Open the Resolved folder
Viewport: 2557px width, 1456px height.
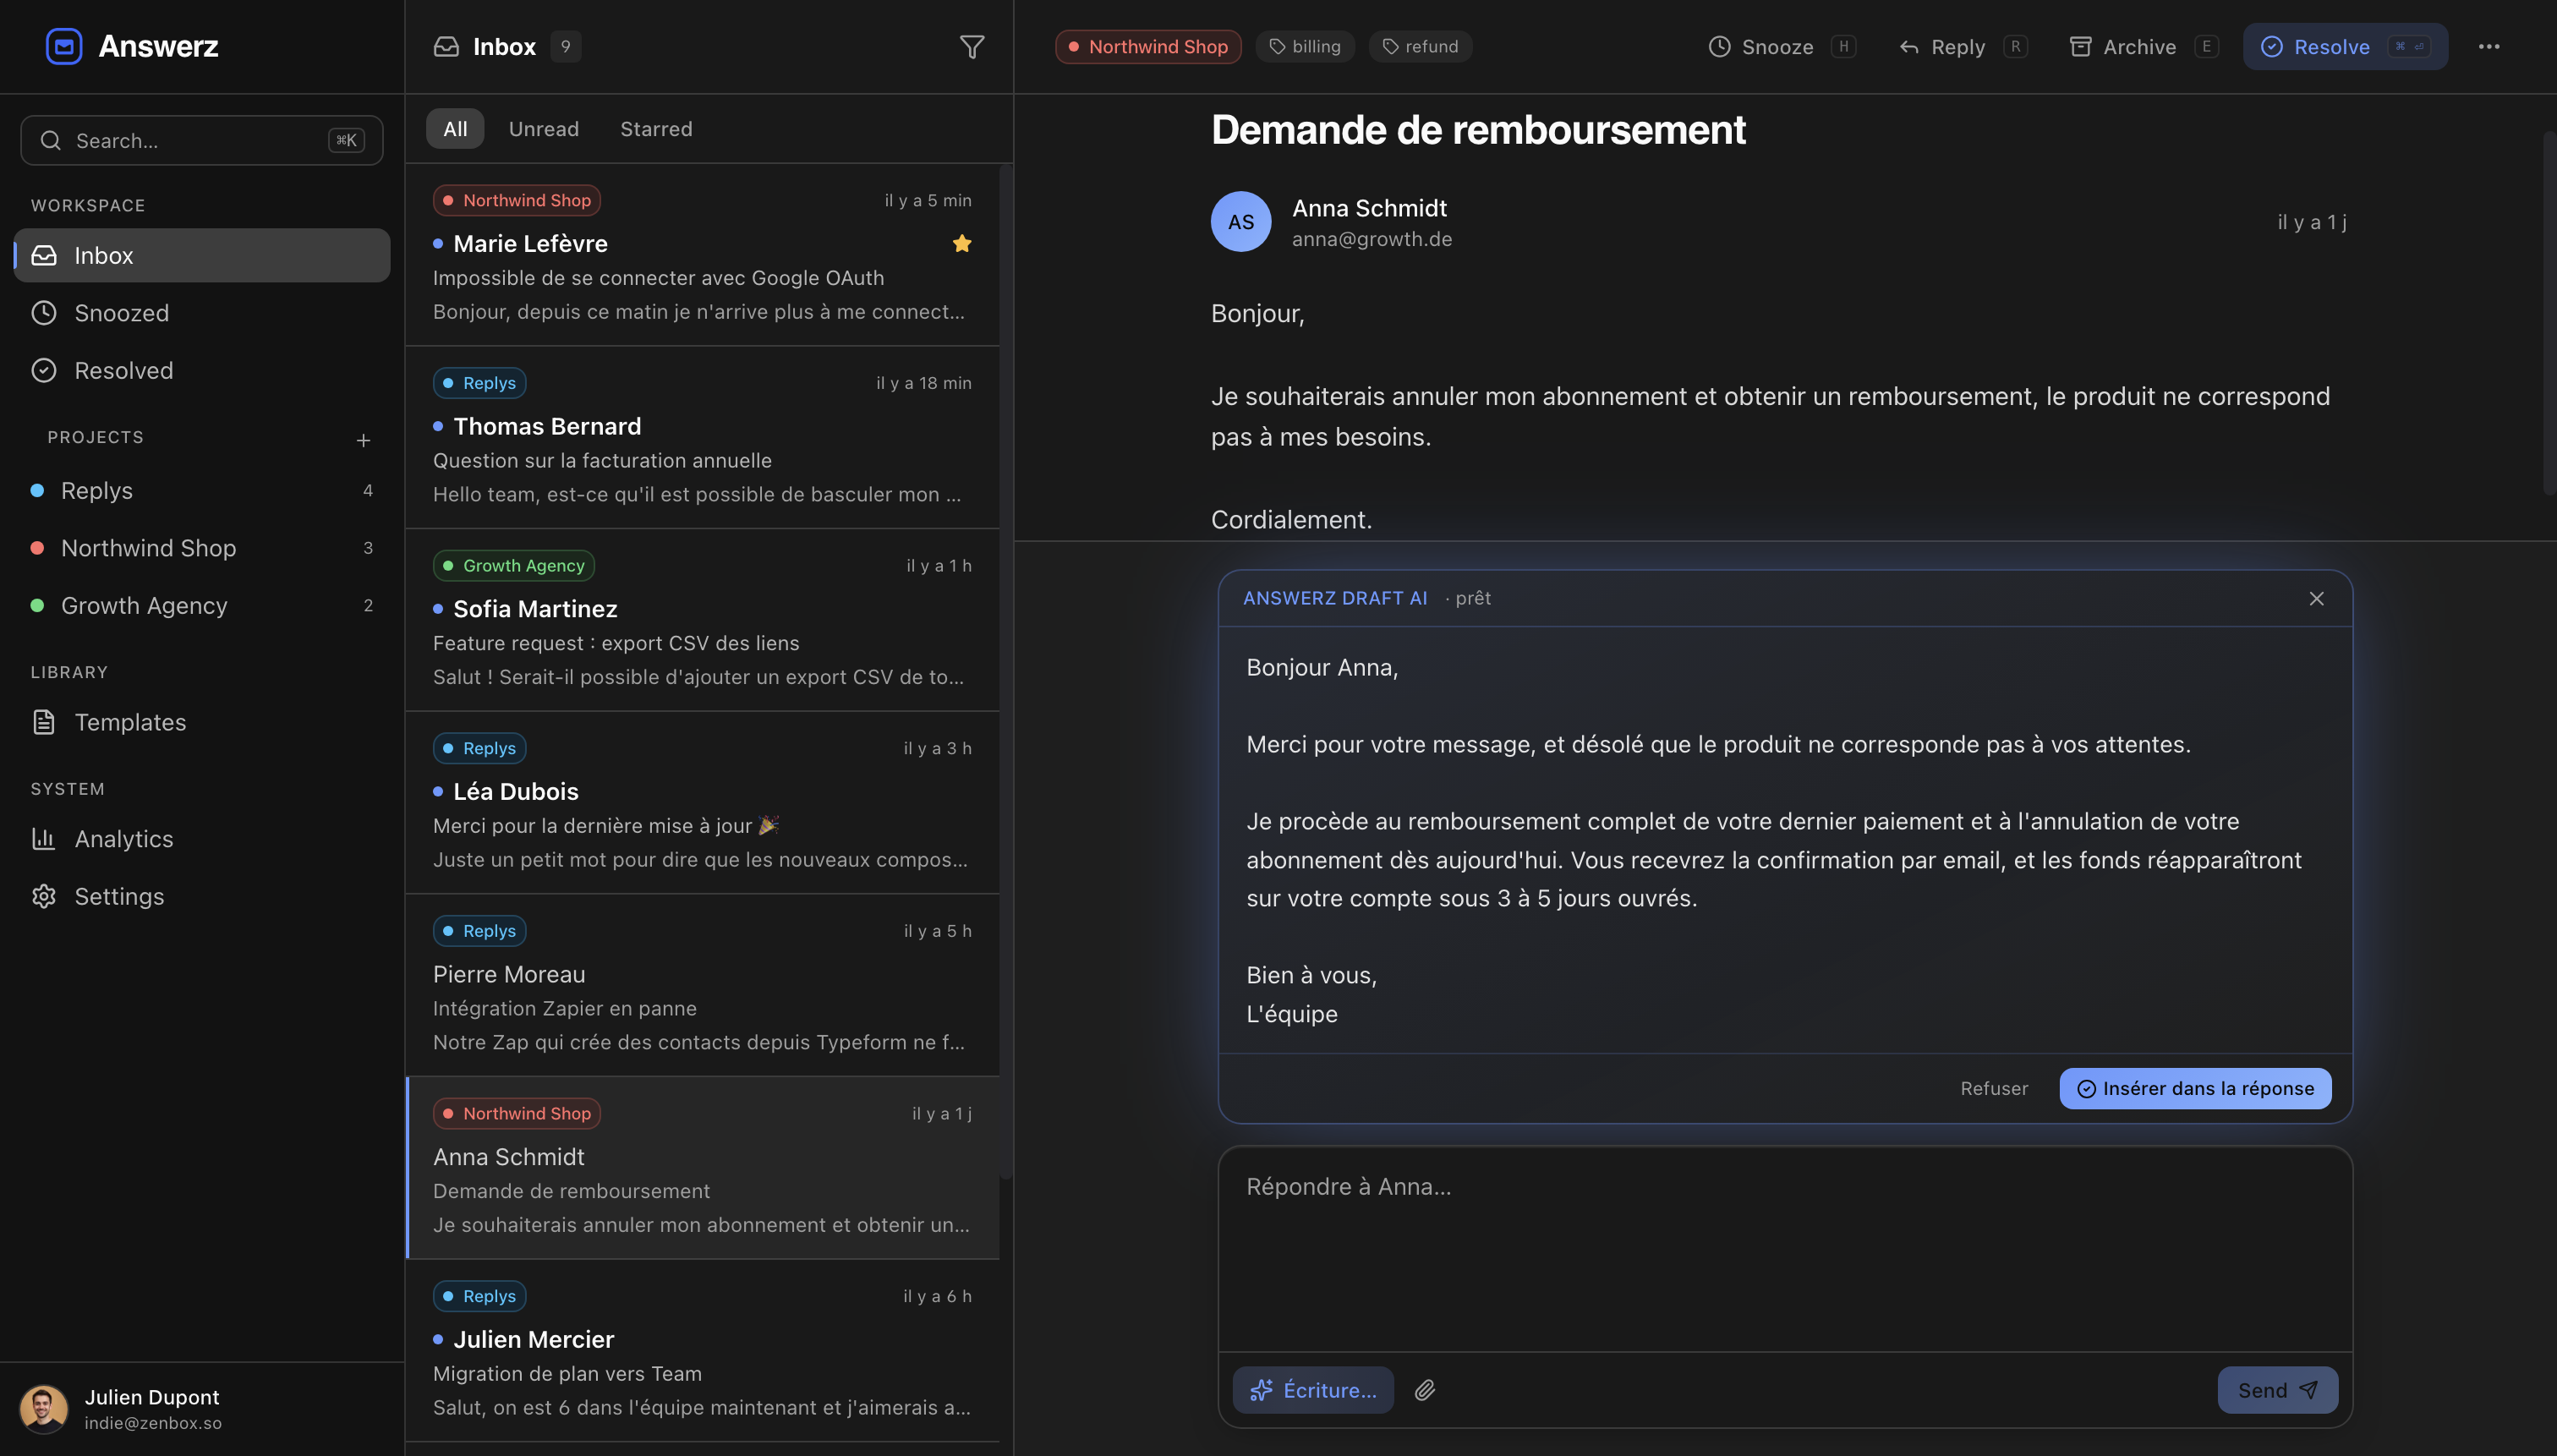(202, 370)
